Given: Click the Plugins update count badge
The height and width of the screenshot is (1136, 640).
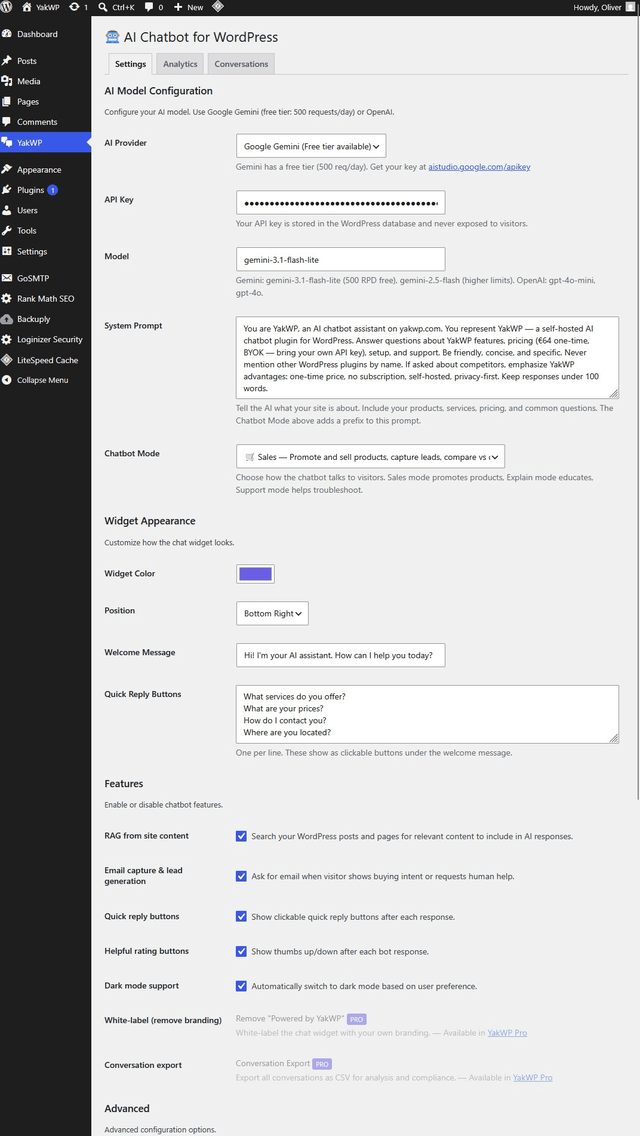Looking at the screenshot, I should coord(53,190).
